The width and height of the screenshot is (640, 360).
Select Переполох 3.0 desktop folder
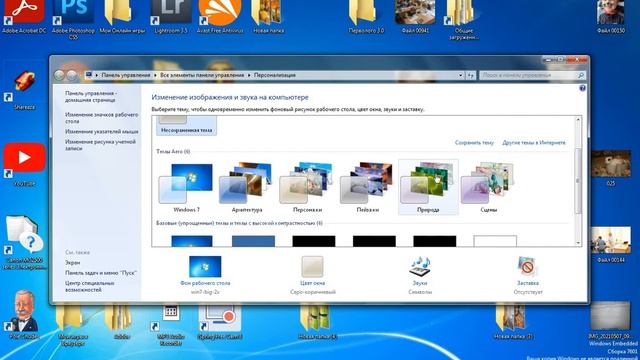pyautogui.click(x=366, y=17)
